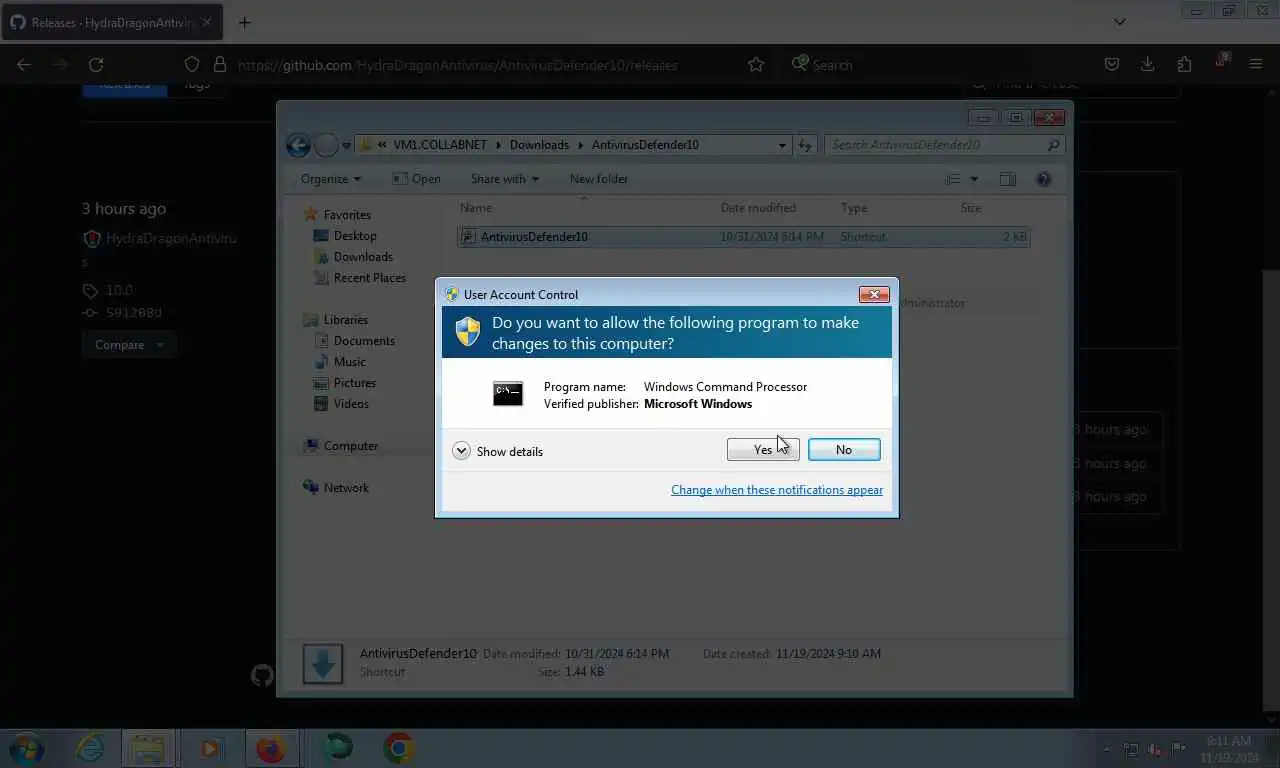Open Chrome from taskbar

(399, 748)
